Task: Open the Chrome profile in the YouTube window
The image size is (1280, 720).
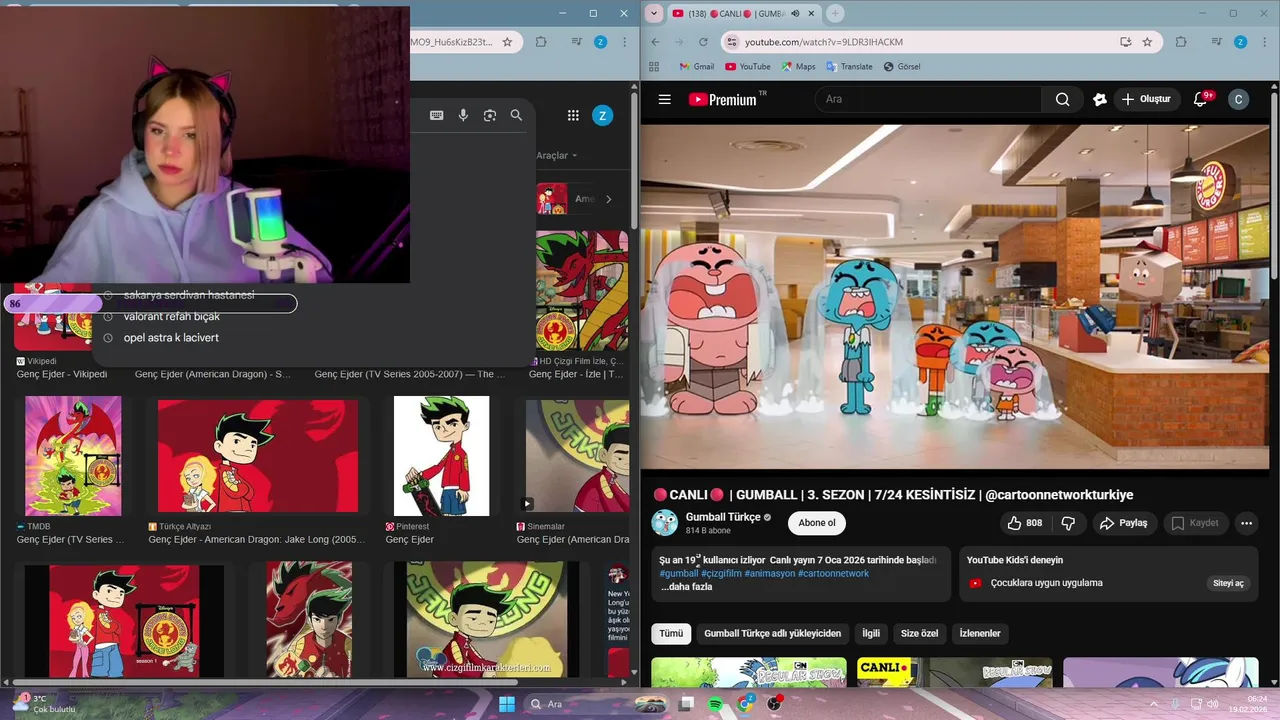Action: pyautogui.click(x=1240, y=42)
